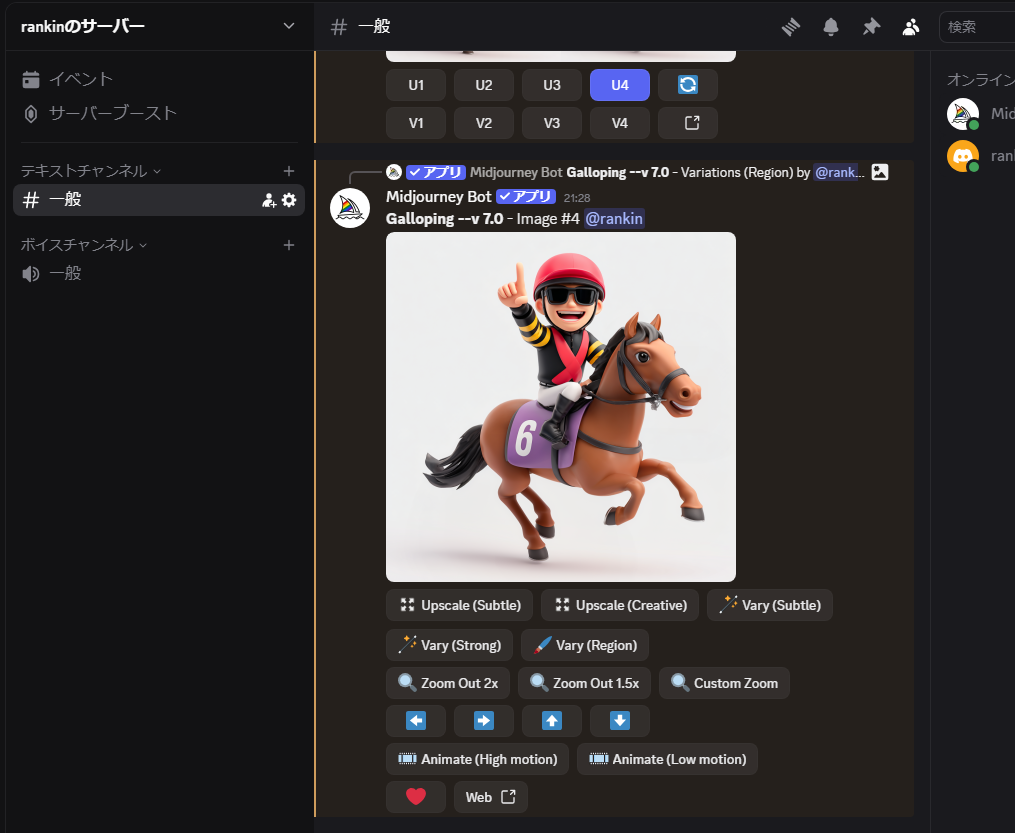This screenshot has height=833, width=1015.
Task: Open the threads icon in channel header
Action: (791, 27)
